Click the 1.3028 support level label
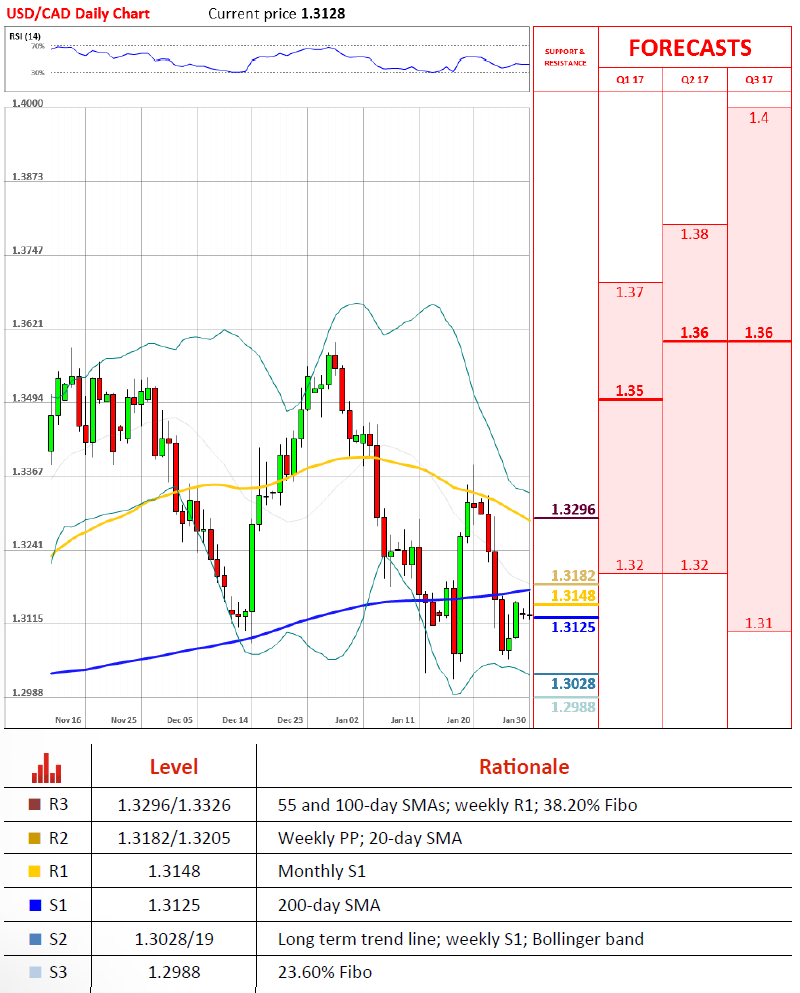The image size is (800, 993). [573, 683]
